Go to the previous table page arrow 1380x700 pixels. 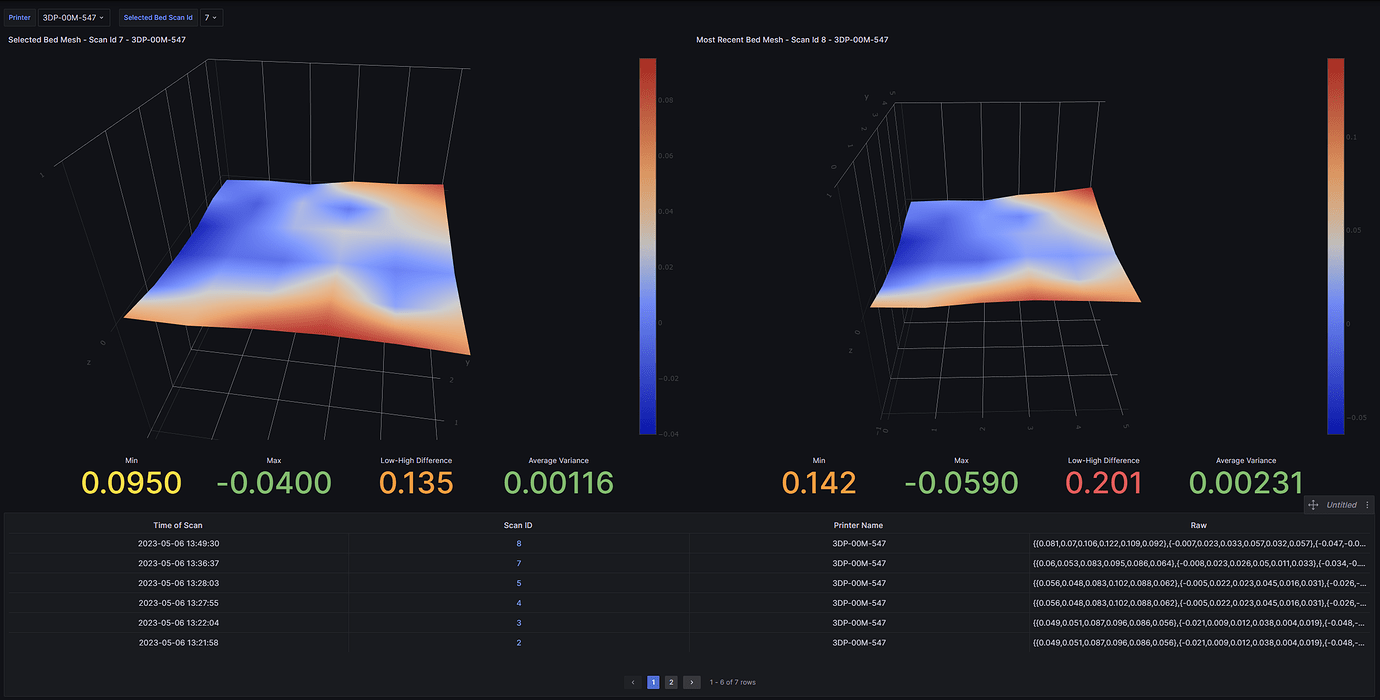tap(633, 682)
